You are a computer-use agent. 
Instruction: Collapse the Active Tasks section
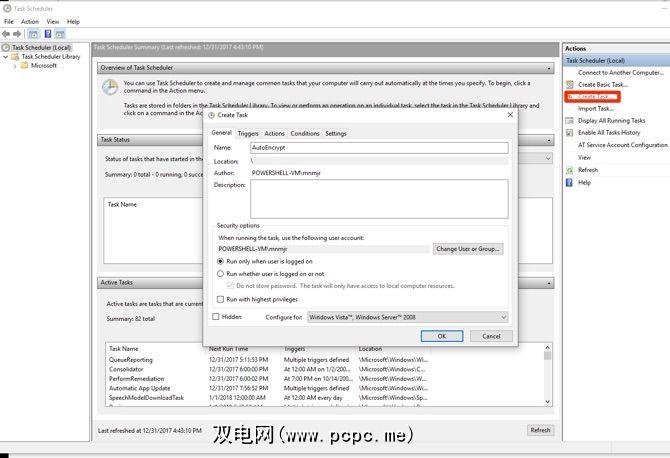[549, 283]
